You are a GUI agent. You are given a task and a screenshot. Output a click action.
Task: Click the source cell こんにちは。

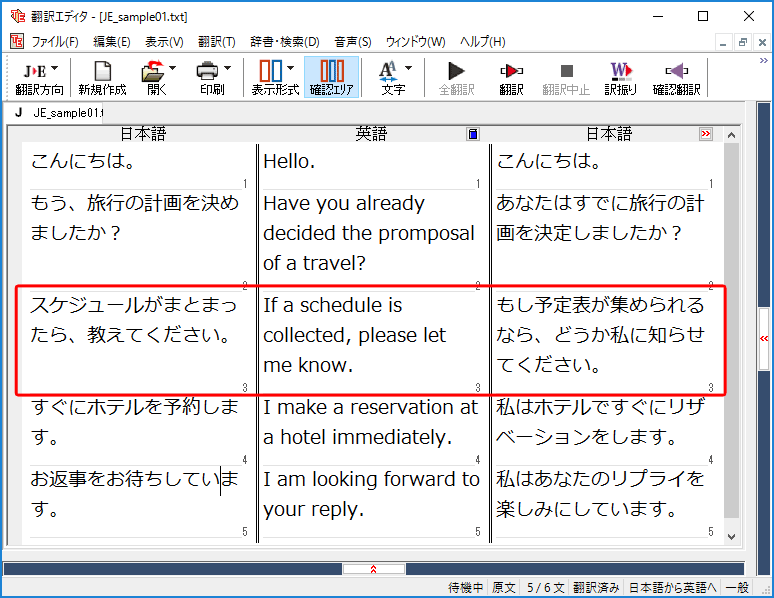[x=83, y=161]
